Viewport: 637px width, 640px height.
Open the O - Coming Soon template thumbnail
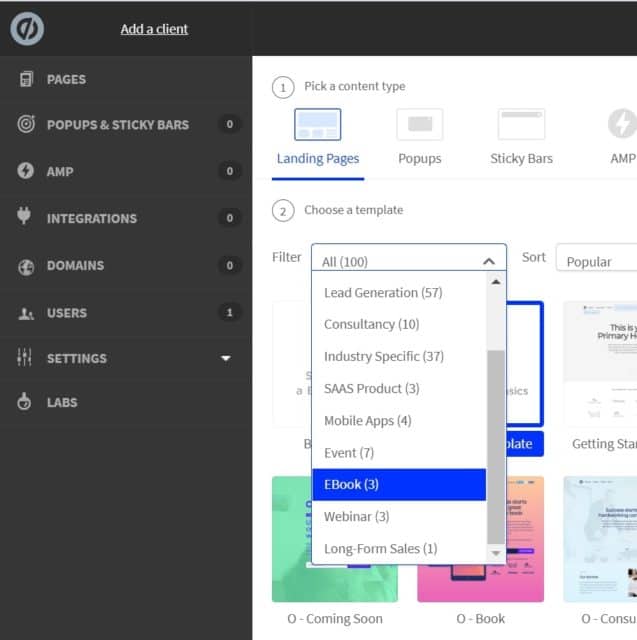pyautogui.click(x=335, y=539)
